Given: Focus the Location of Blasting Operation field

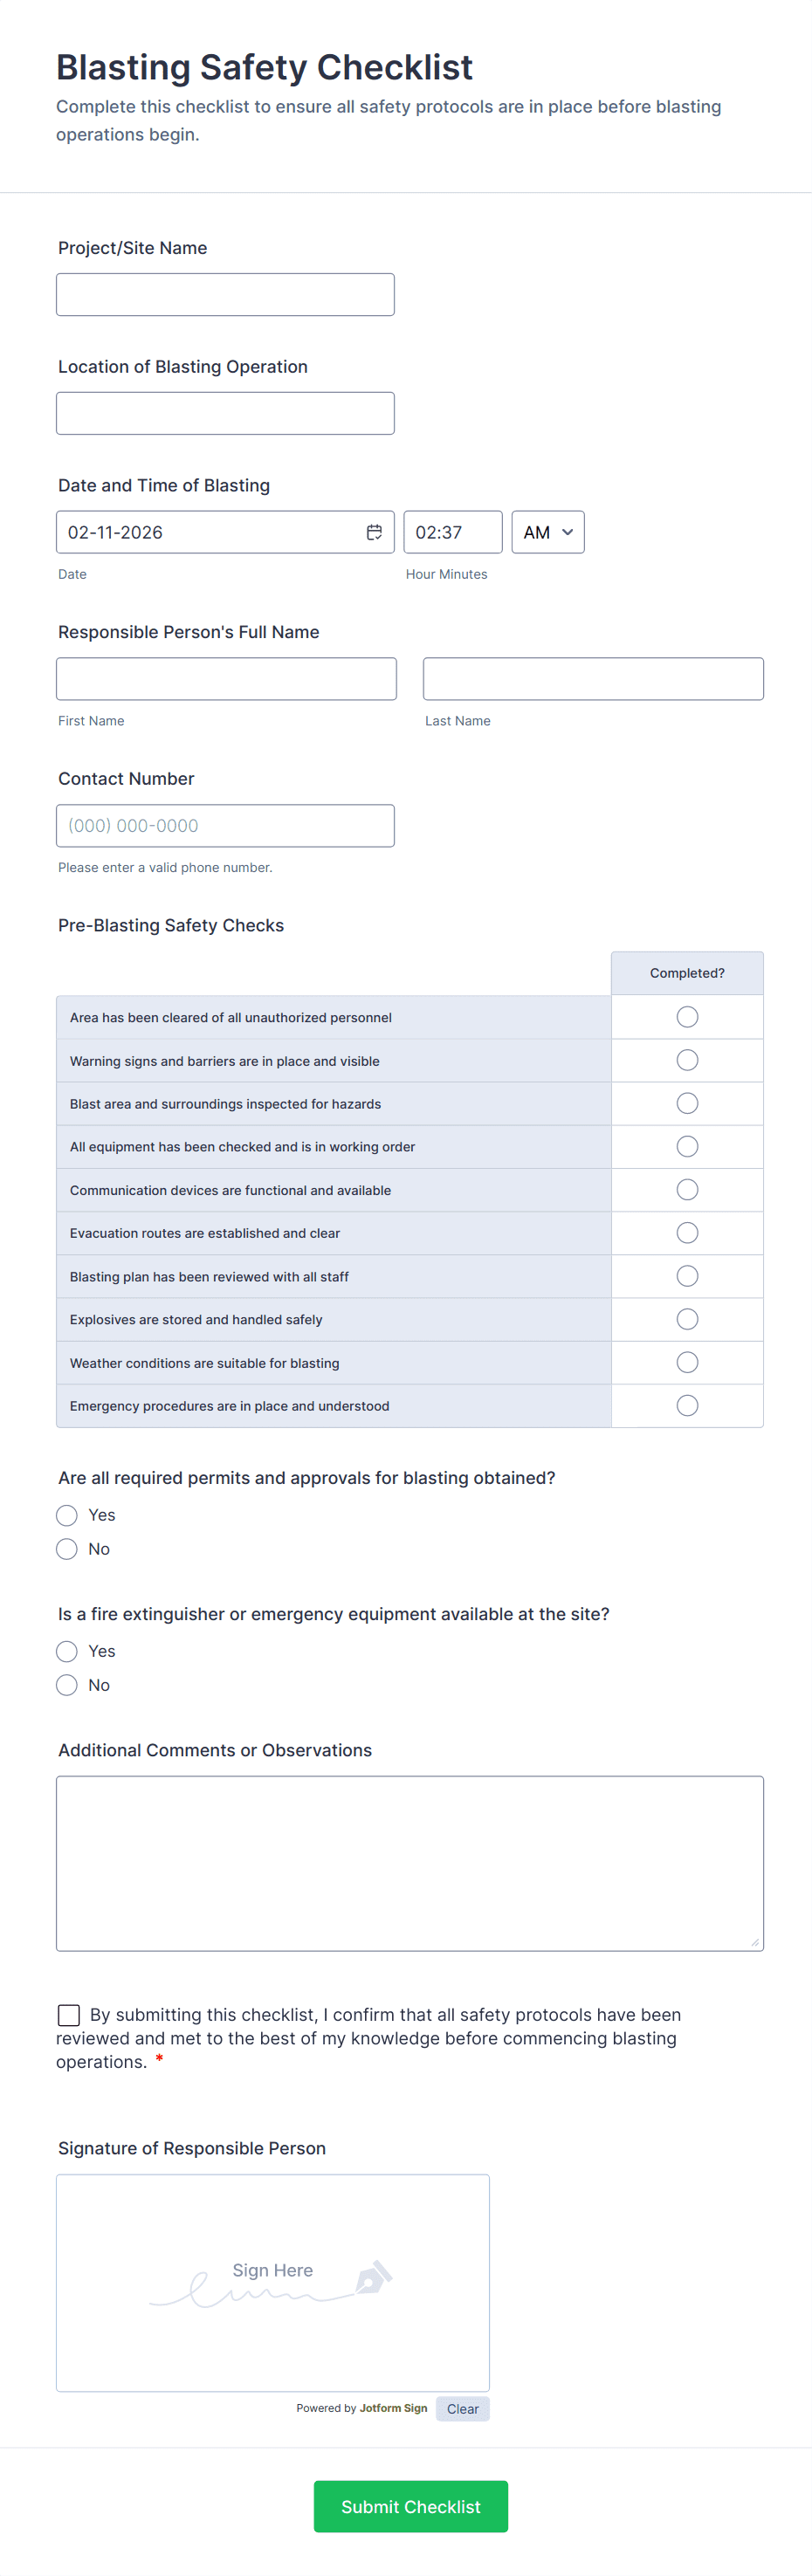Looking at the screenshot, I should point(225,413).
